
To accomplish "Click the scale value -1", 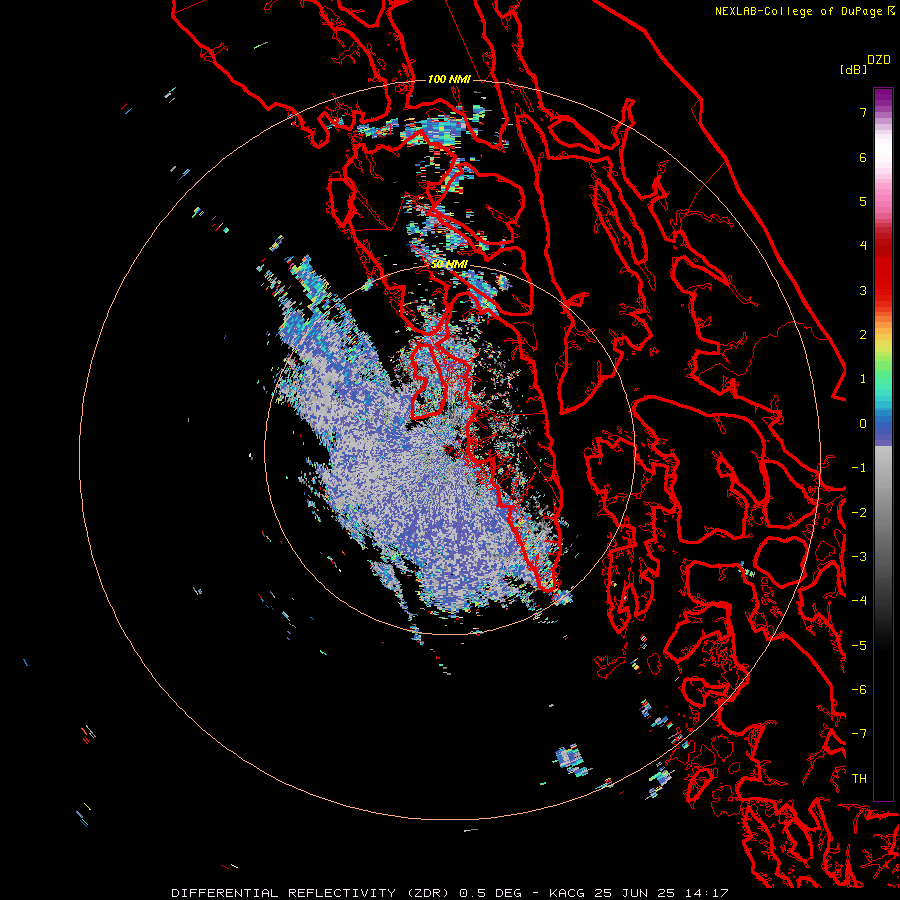I will [x=859, y=468].
